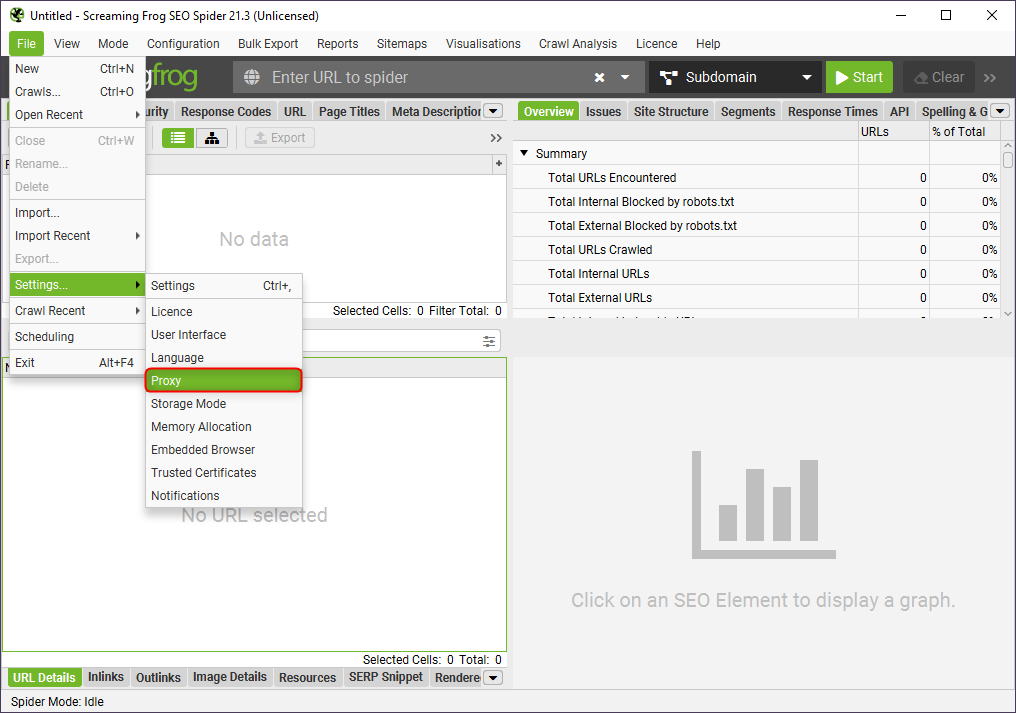Screen dimensions: 1016x713
Task: Open the Sitemaps menu
Action: pos(402,43)
